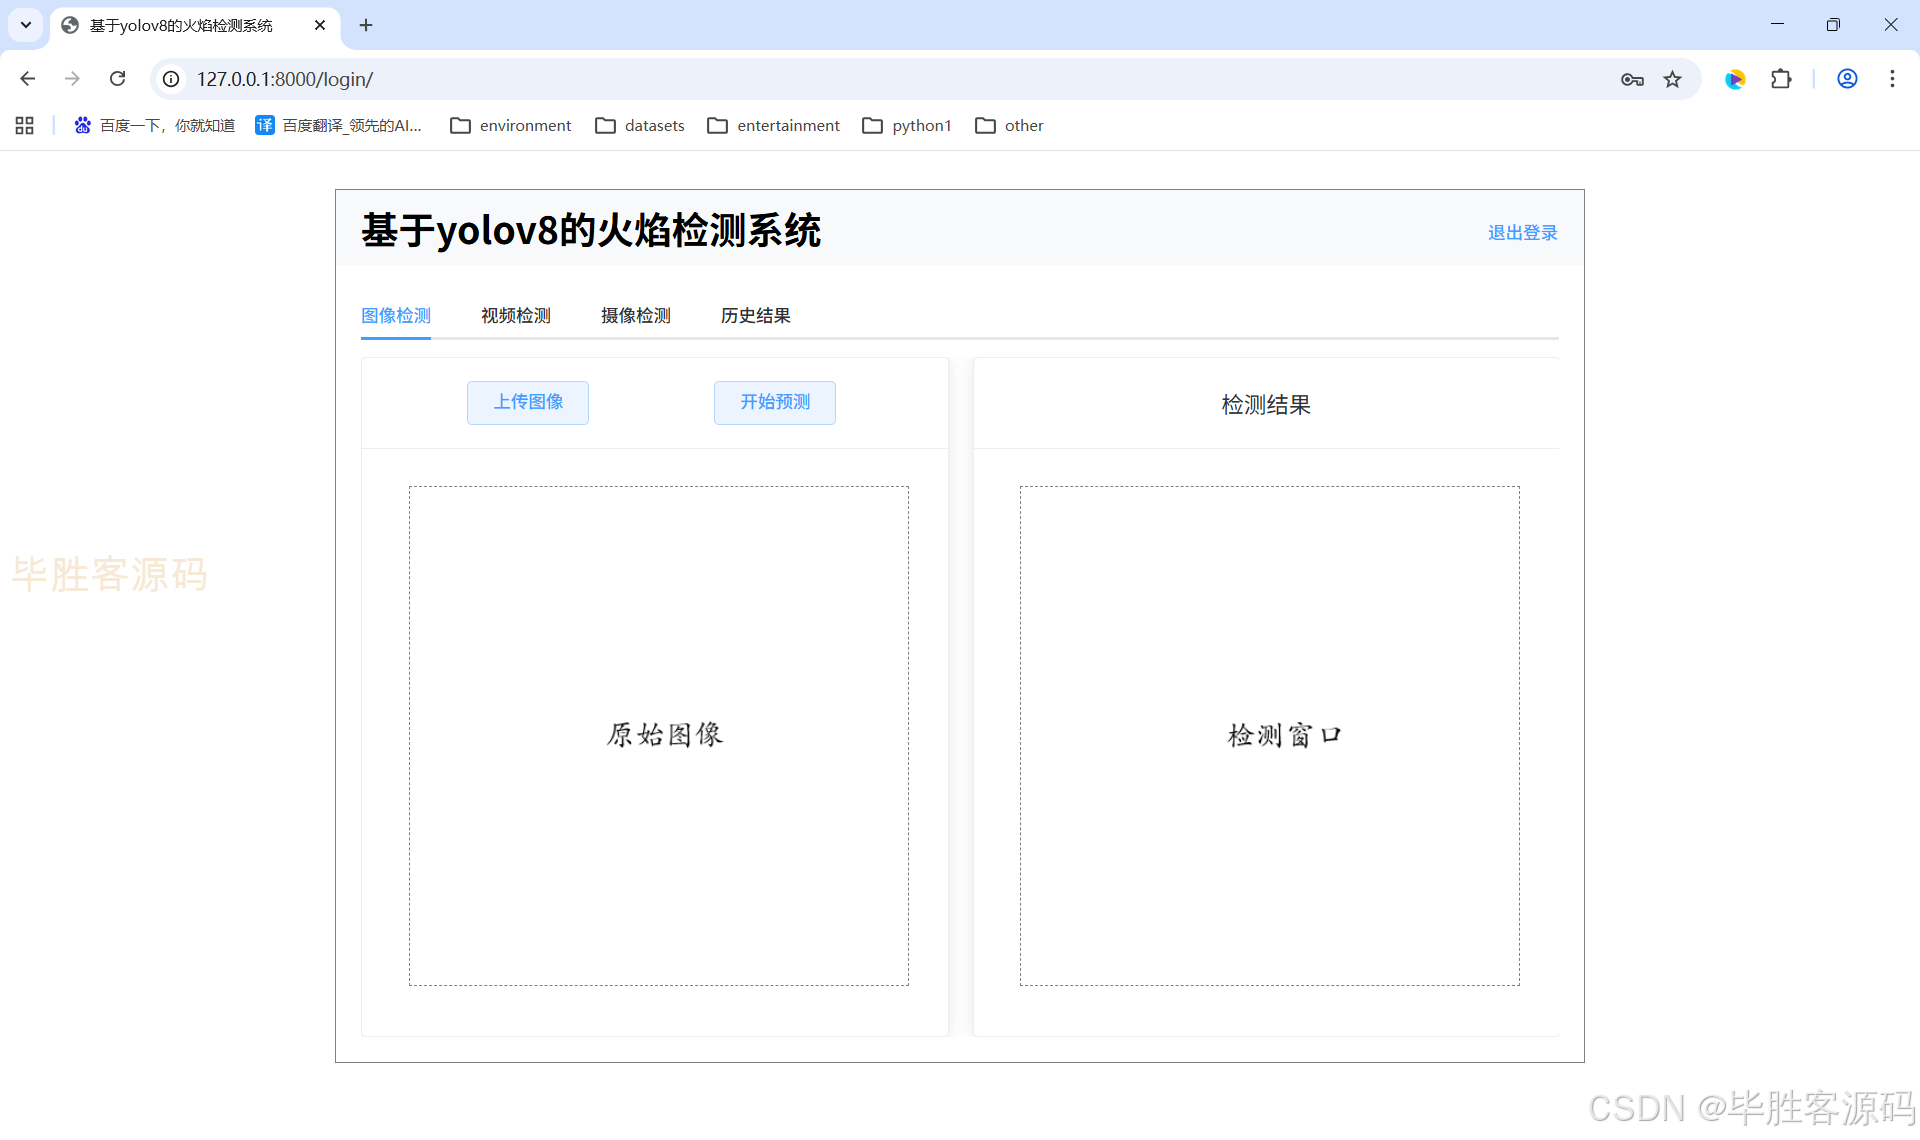Open the Chrome three-dot menu

coord(1892,79)
